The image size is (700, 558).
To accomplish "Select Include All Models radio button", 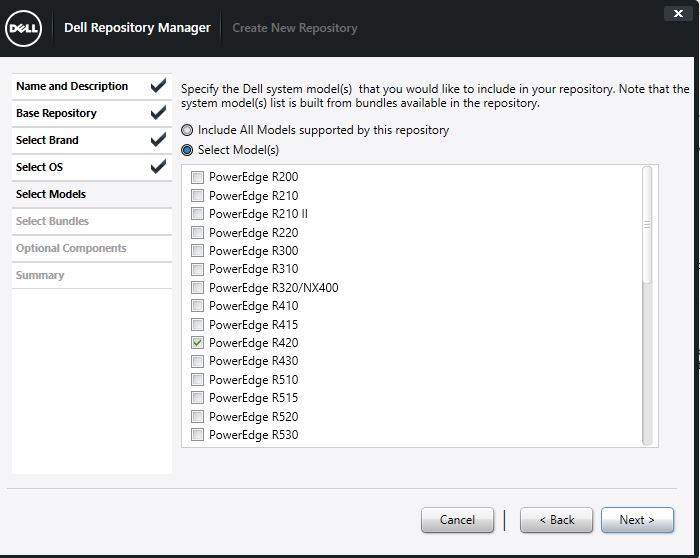I will click(x=187, y=131).
